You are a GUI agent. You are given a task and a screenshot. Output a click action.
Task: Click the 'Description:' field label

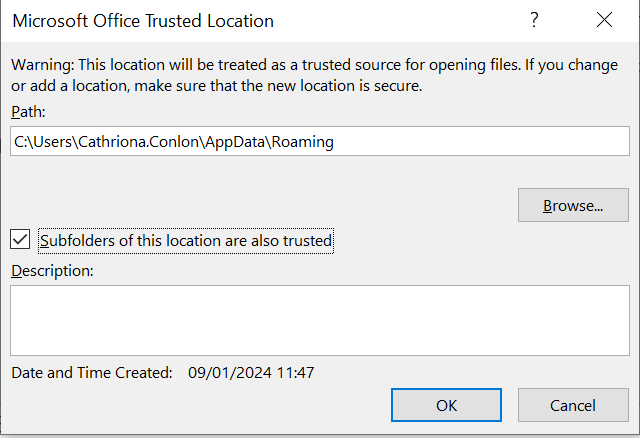coord(52,270)
